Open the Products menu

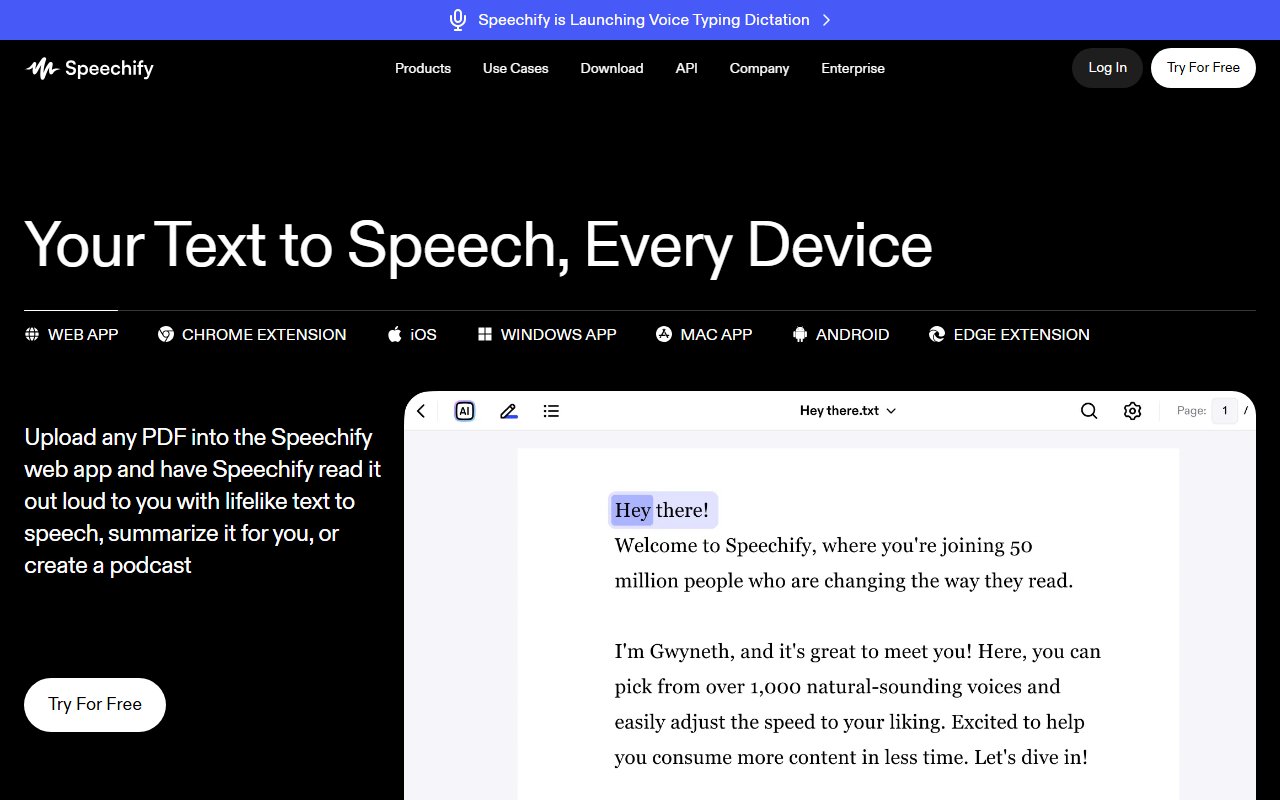423,68
